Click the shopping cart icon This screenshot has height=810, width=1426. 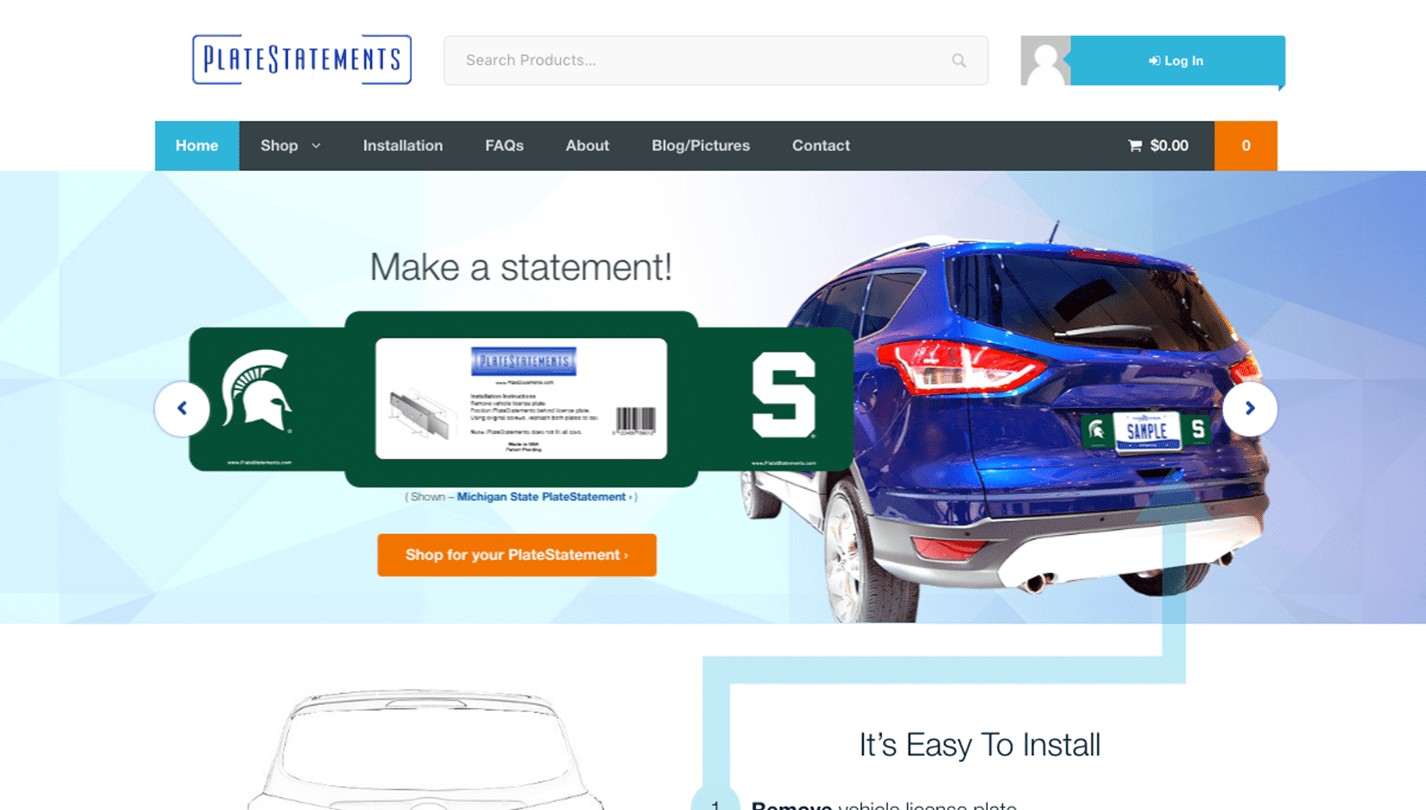point(1135,146)
